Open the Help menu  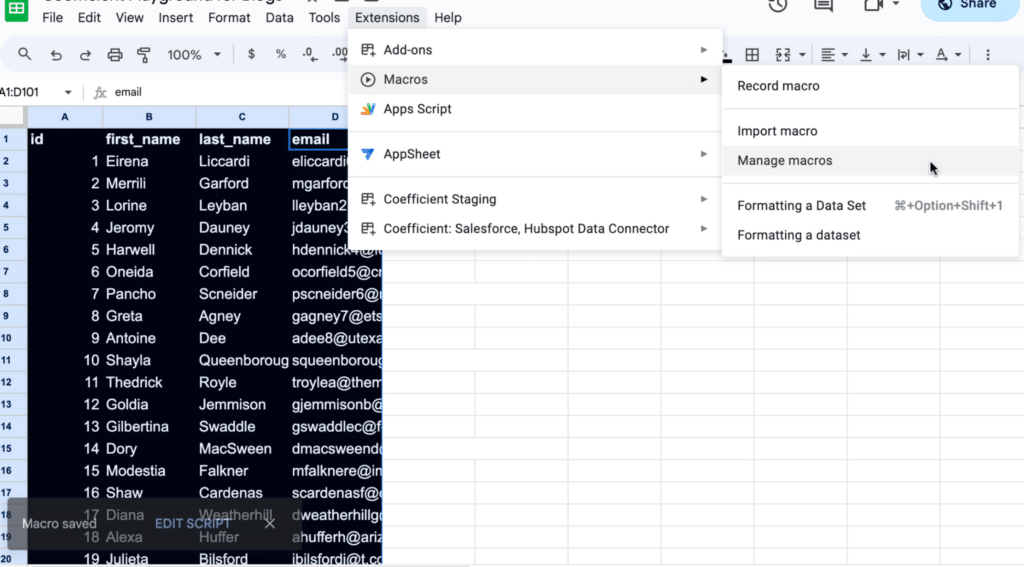pos(448,18)
